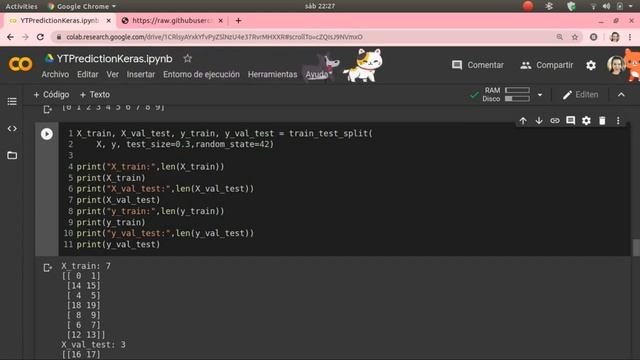Open the Ayuda menu
Viewport: 640px width, 360px height.
click(316, 74)
